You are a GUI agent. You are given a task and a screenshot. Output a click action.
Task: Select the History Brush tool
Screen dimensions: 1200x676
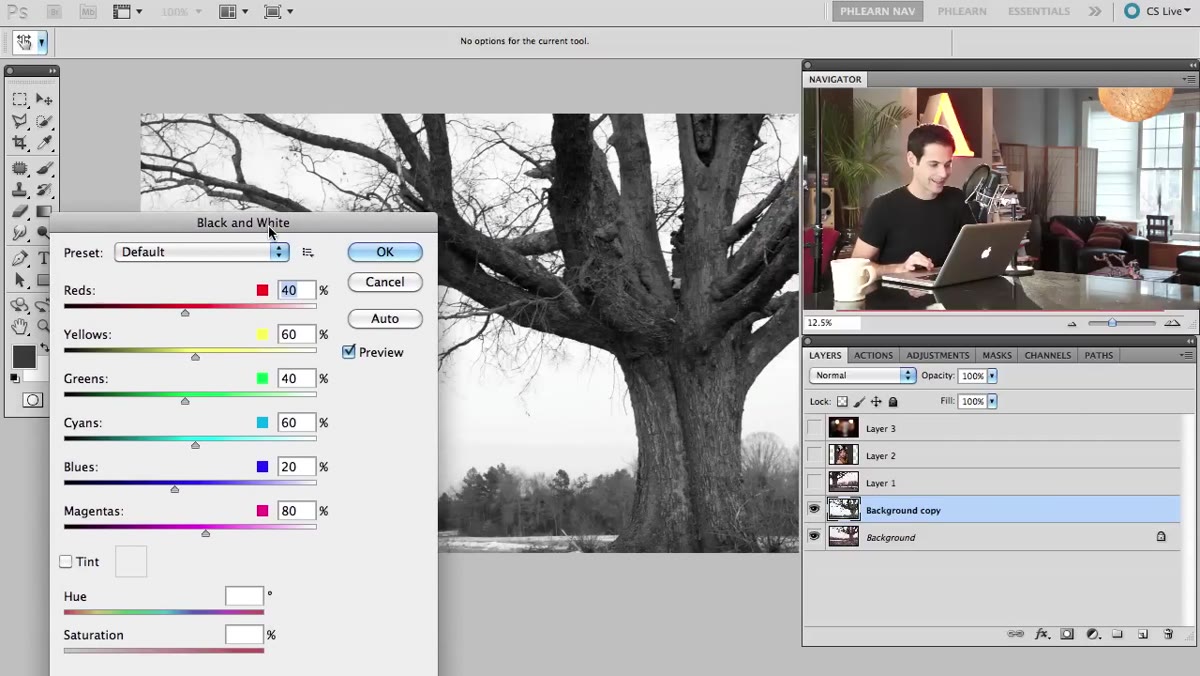(44, 190)
